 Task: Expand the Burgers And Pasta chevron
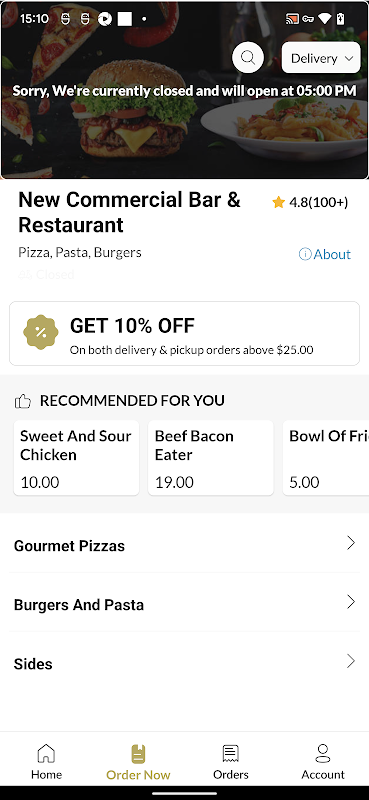(x=351, y=602)
